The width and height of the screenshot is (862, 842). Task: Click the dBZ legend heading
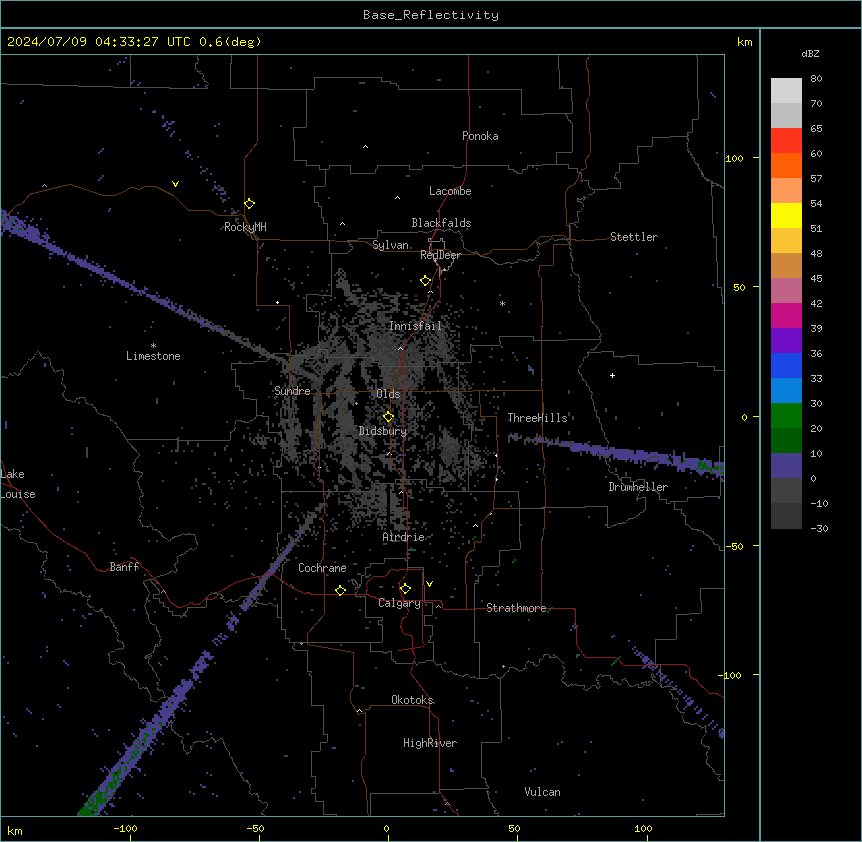pyautogui.click(x=810, y=53)
